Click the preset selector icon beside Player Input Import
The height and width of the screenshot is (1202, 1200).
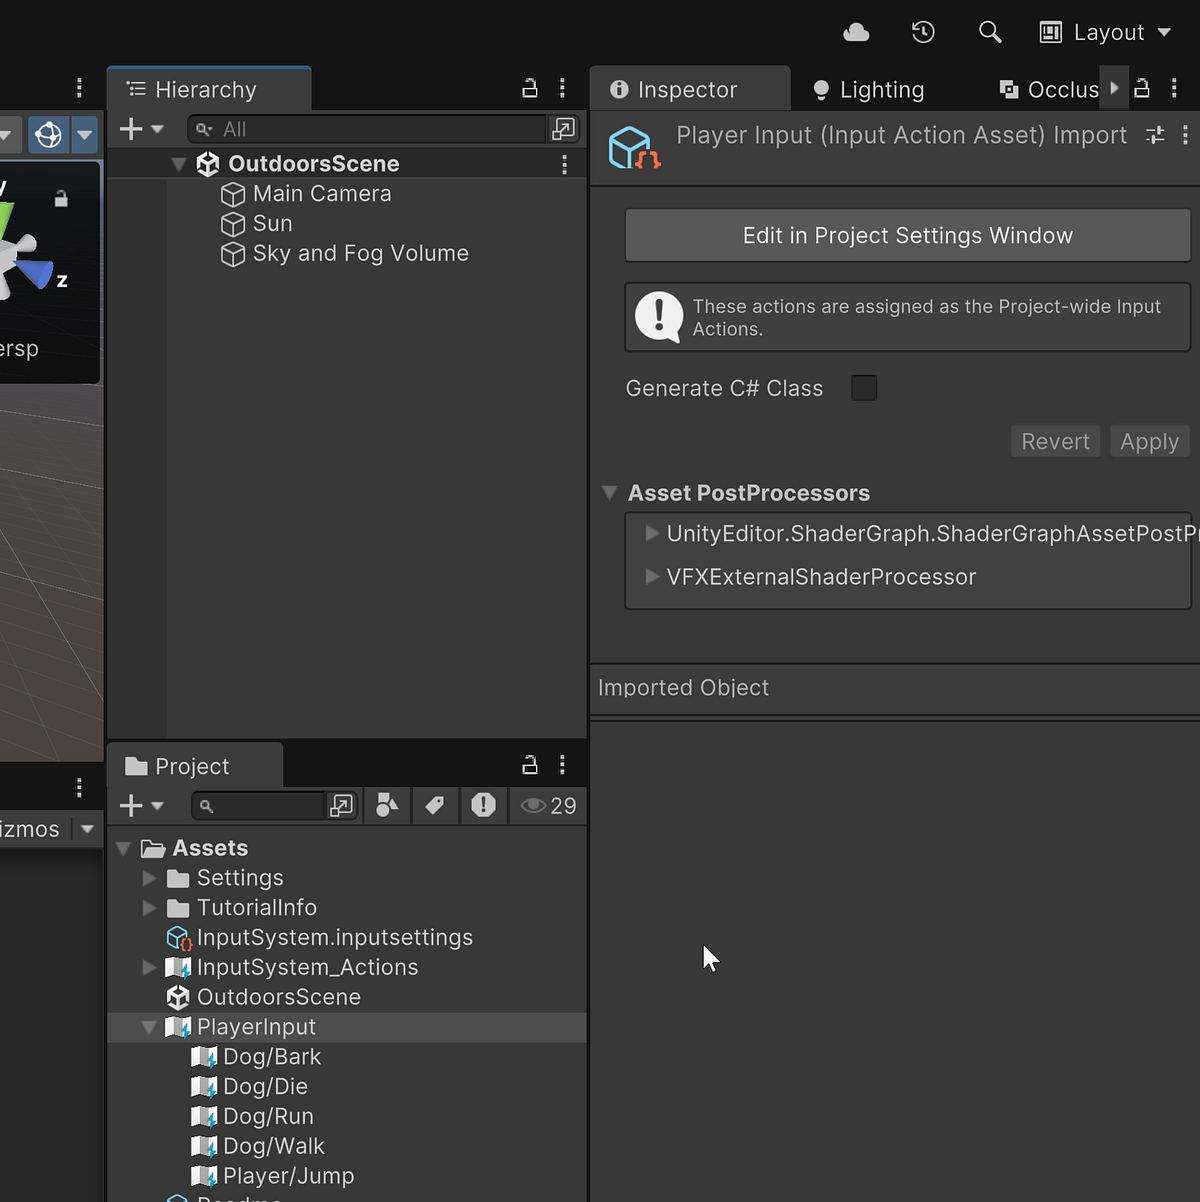pos(1155,134)
